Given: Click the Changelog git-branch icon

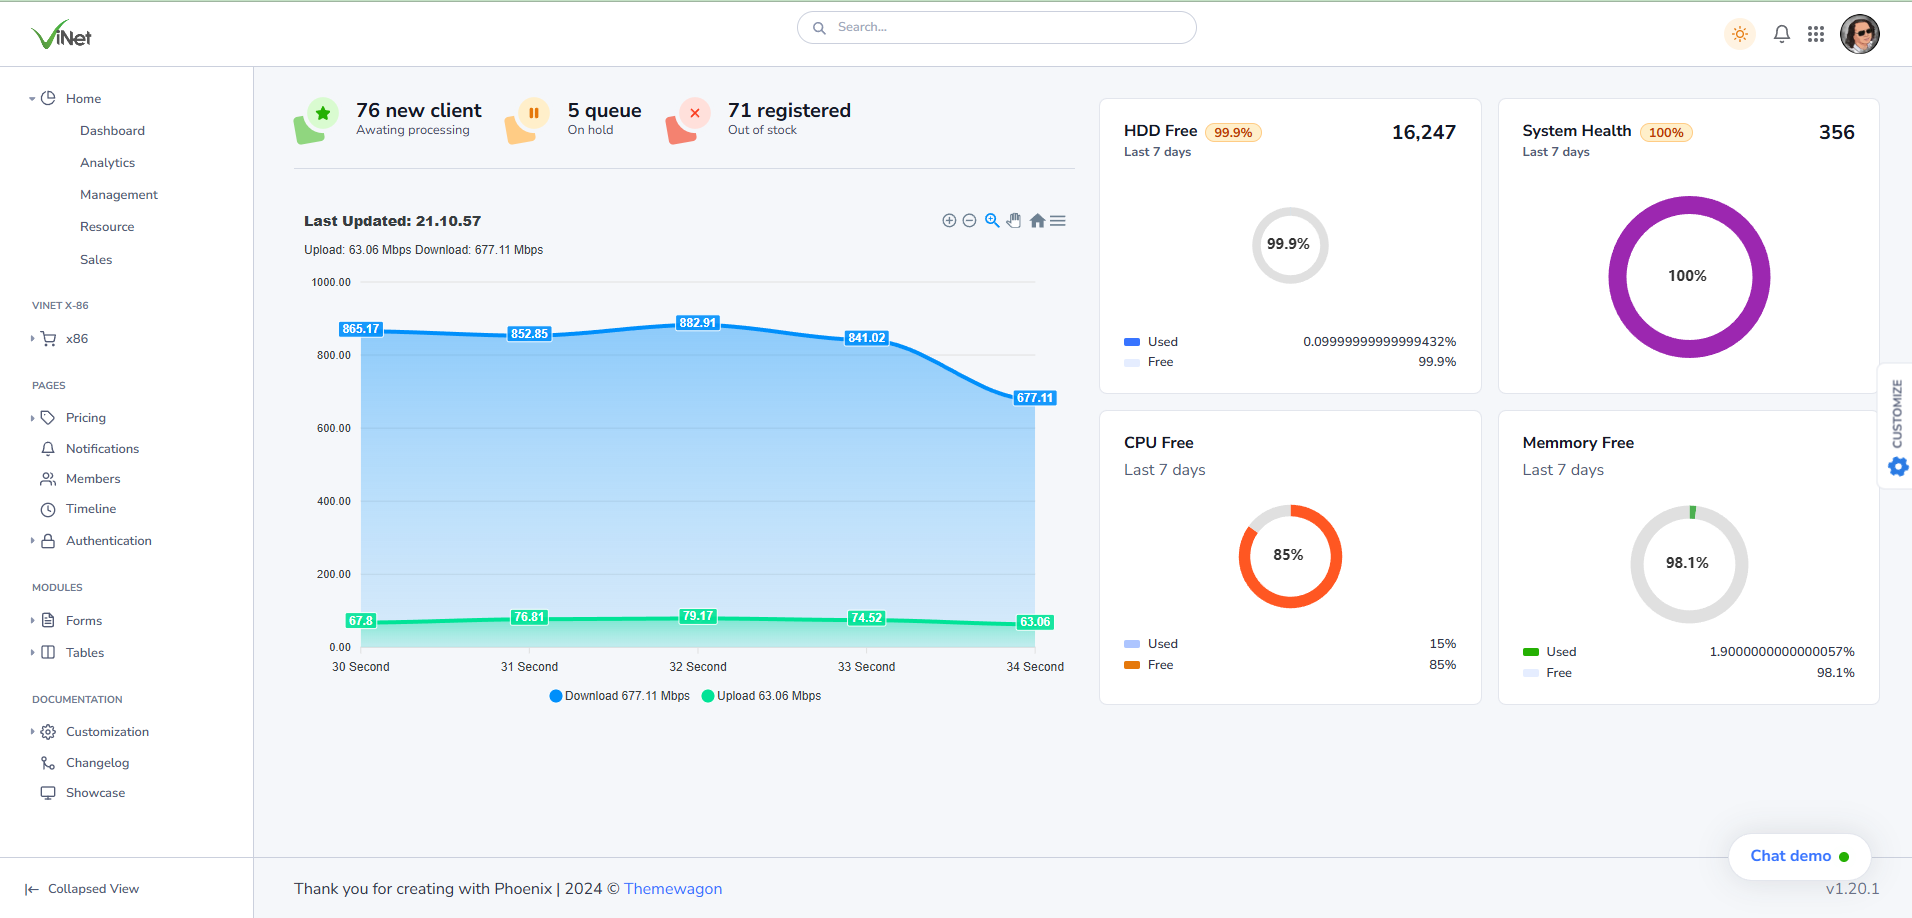Looking at the screenshot, I should click(x=48, y=763).
